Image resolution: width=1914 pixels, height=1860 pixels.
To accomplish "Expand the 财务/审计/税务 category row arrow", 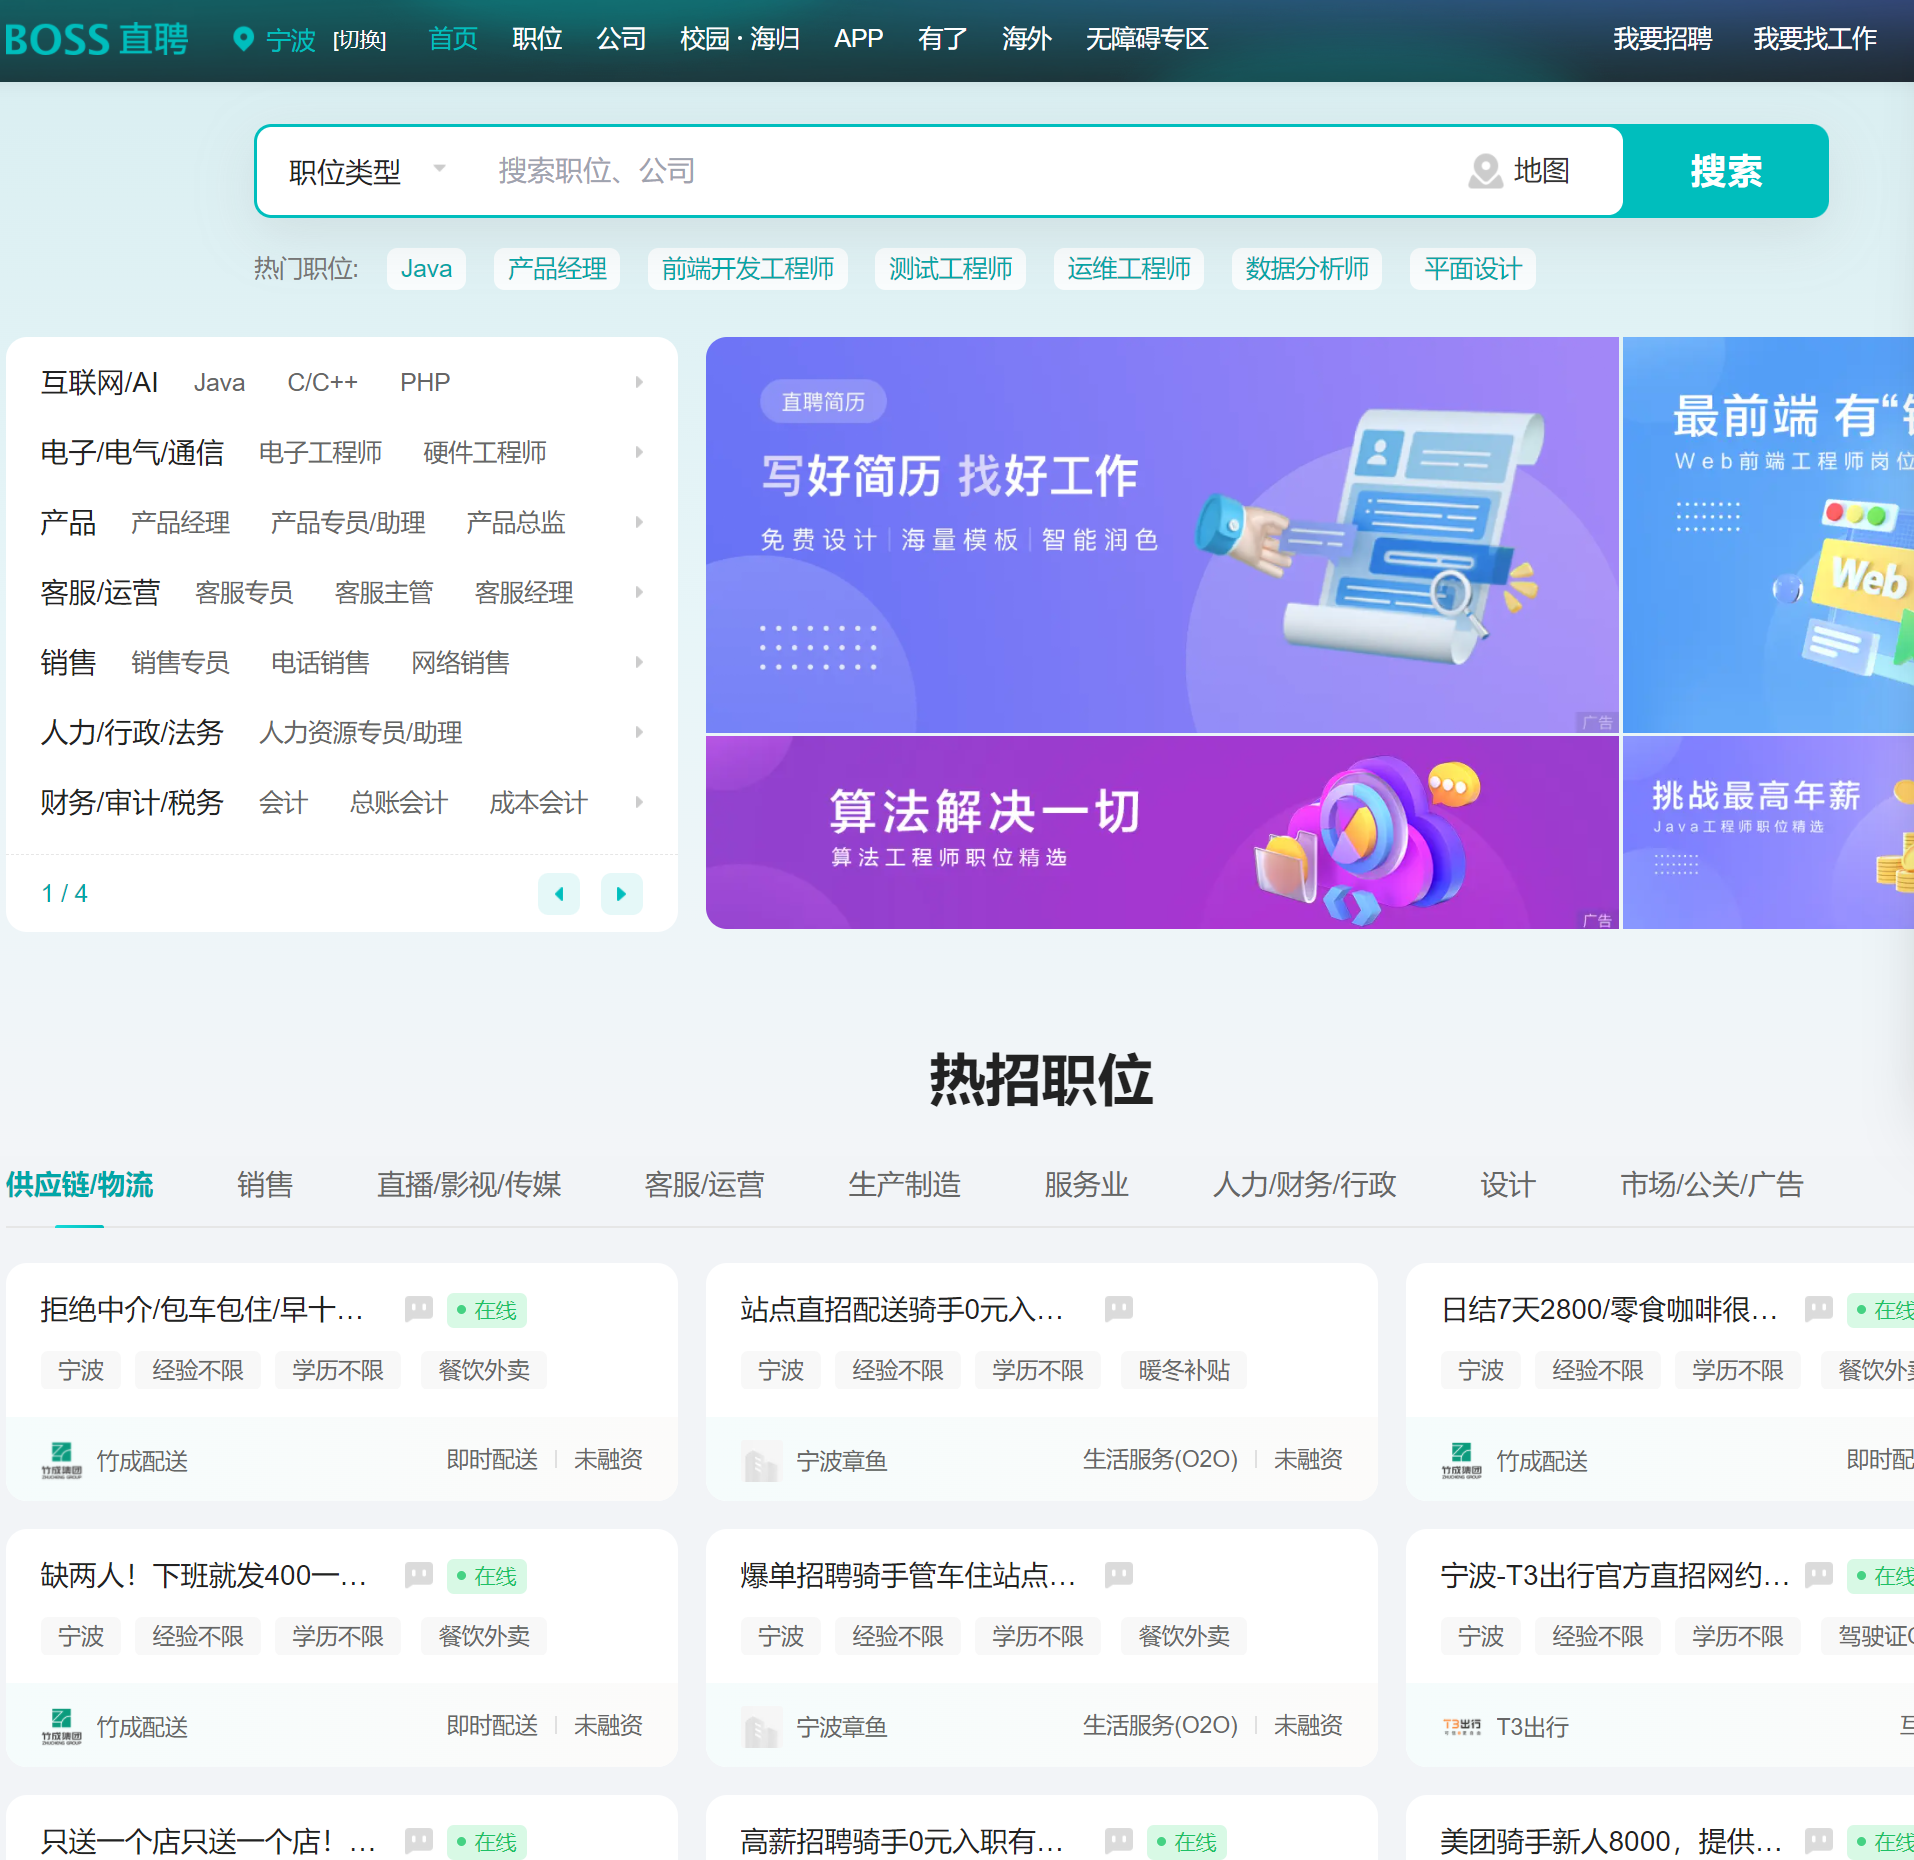I will [x=638, y=802].
